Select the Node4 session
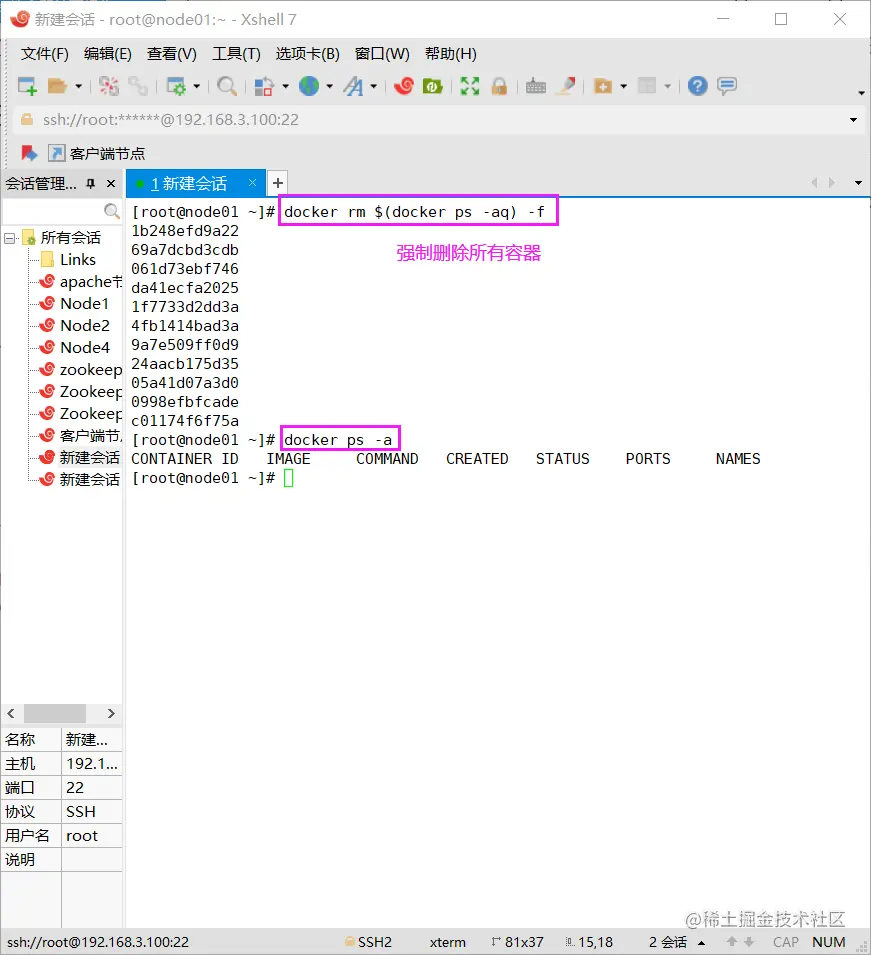Image resolution: width=871 pixels, height=955 pixels. click(75, 348)
